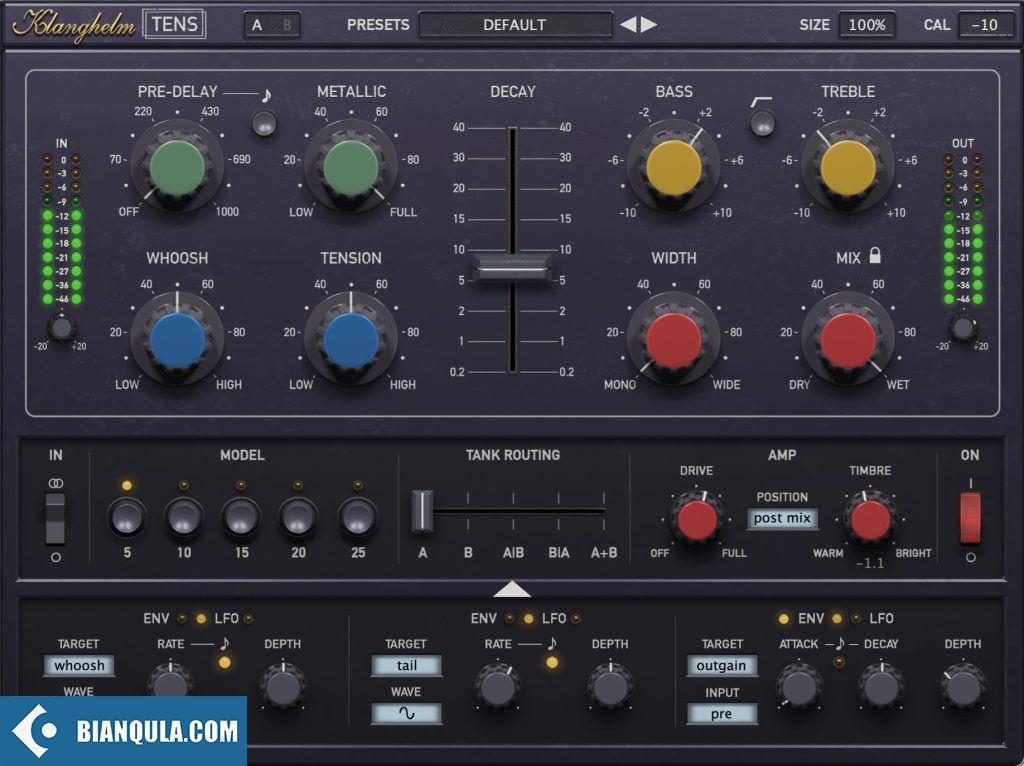Toggle the red ON power switch
Image resolution: width=1024 pixels, height=766 pixels.
970,519
